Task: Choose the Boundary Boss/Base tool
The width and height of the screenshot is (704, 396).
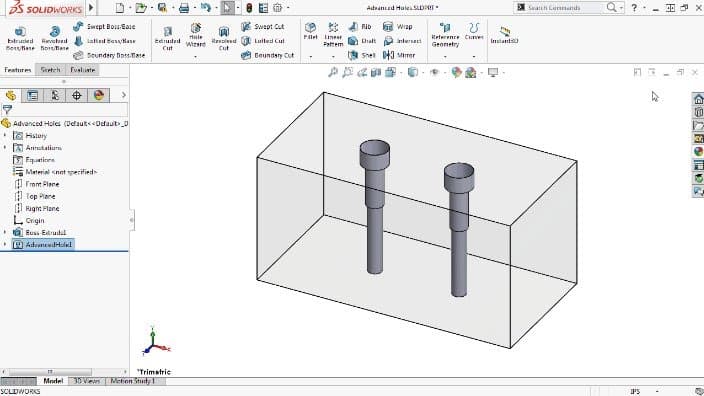Action: click(109, 55)
